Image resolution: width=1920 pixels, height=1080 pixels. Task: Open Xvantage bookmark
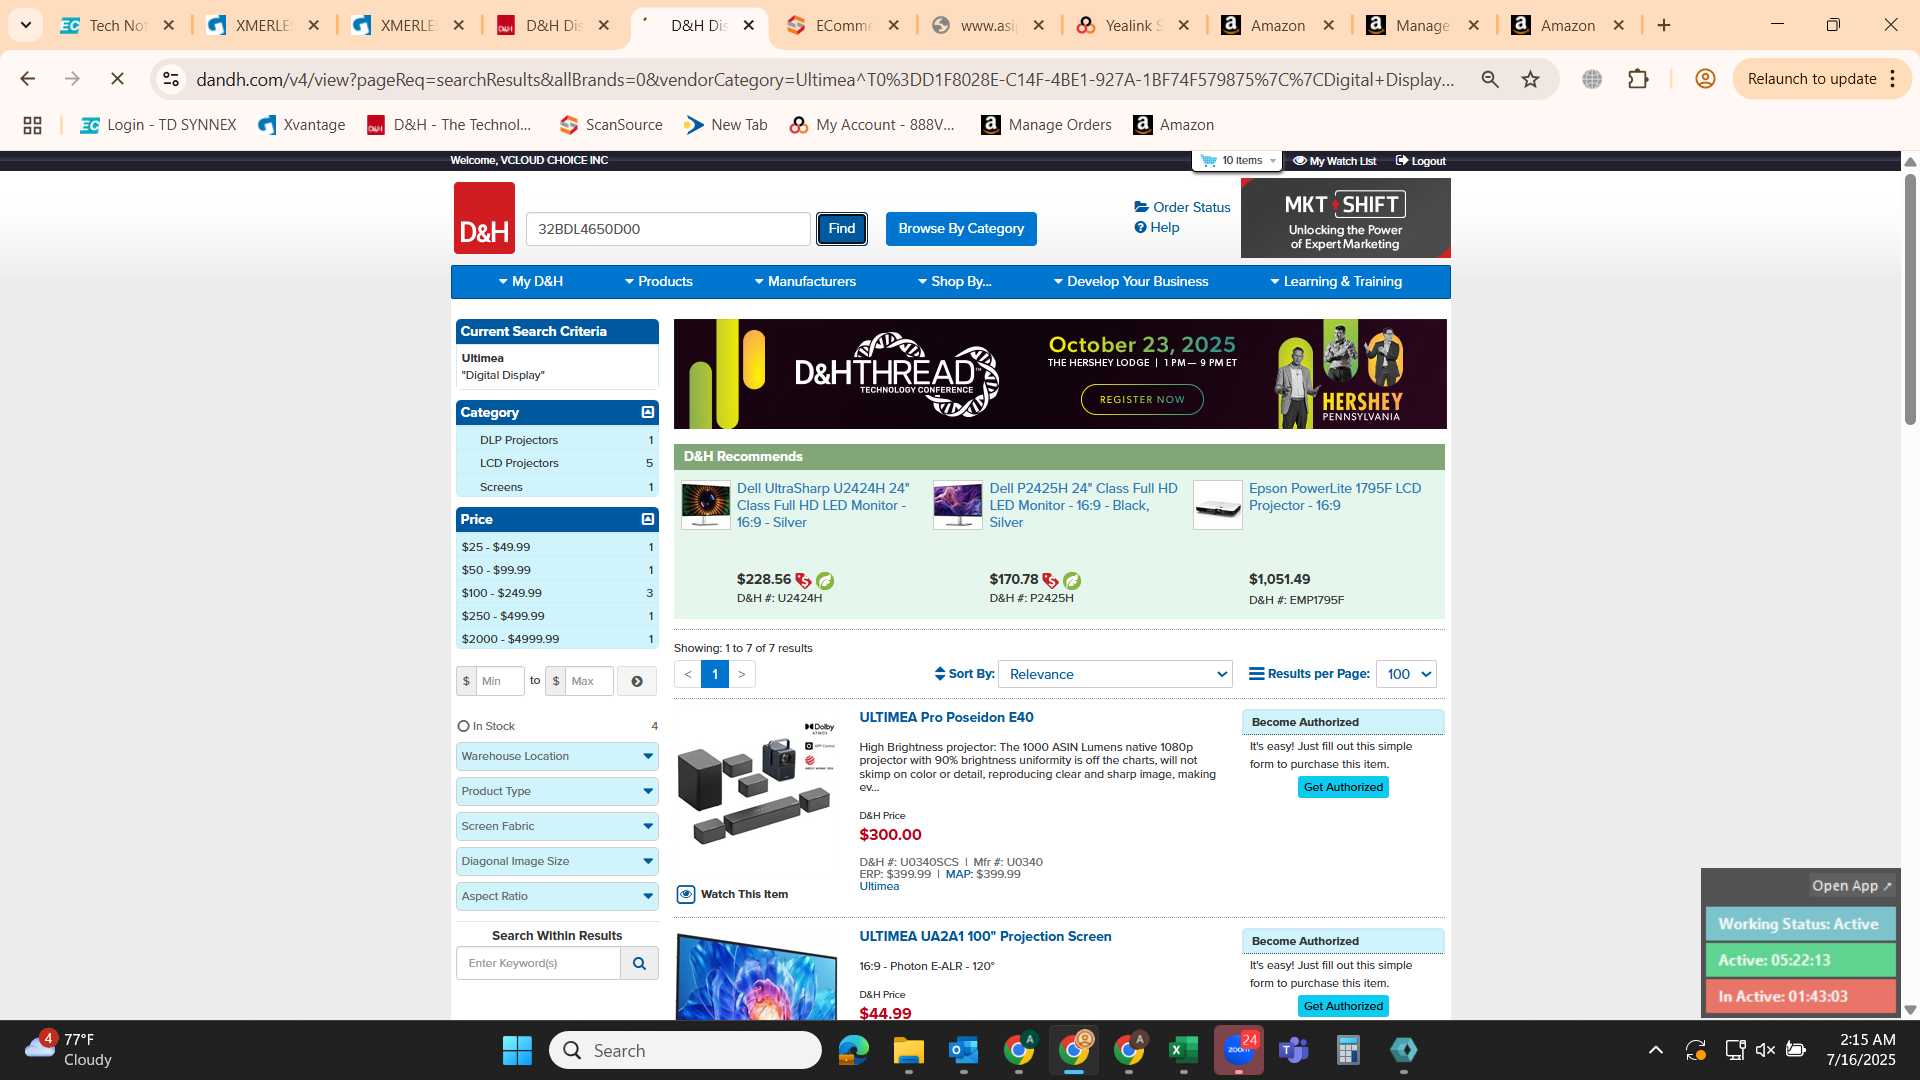[x=301, y=125]
